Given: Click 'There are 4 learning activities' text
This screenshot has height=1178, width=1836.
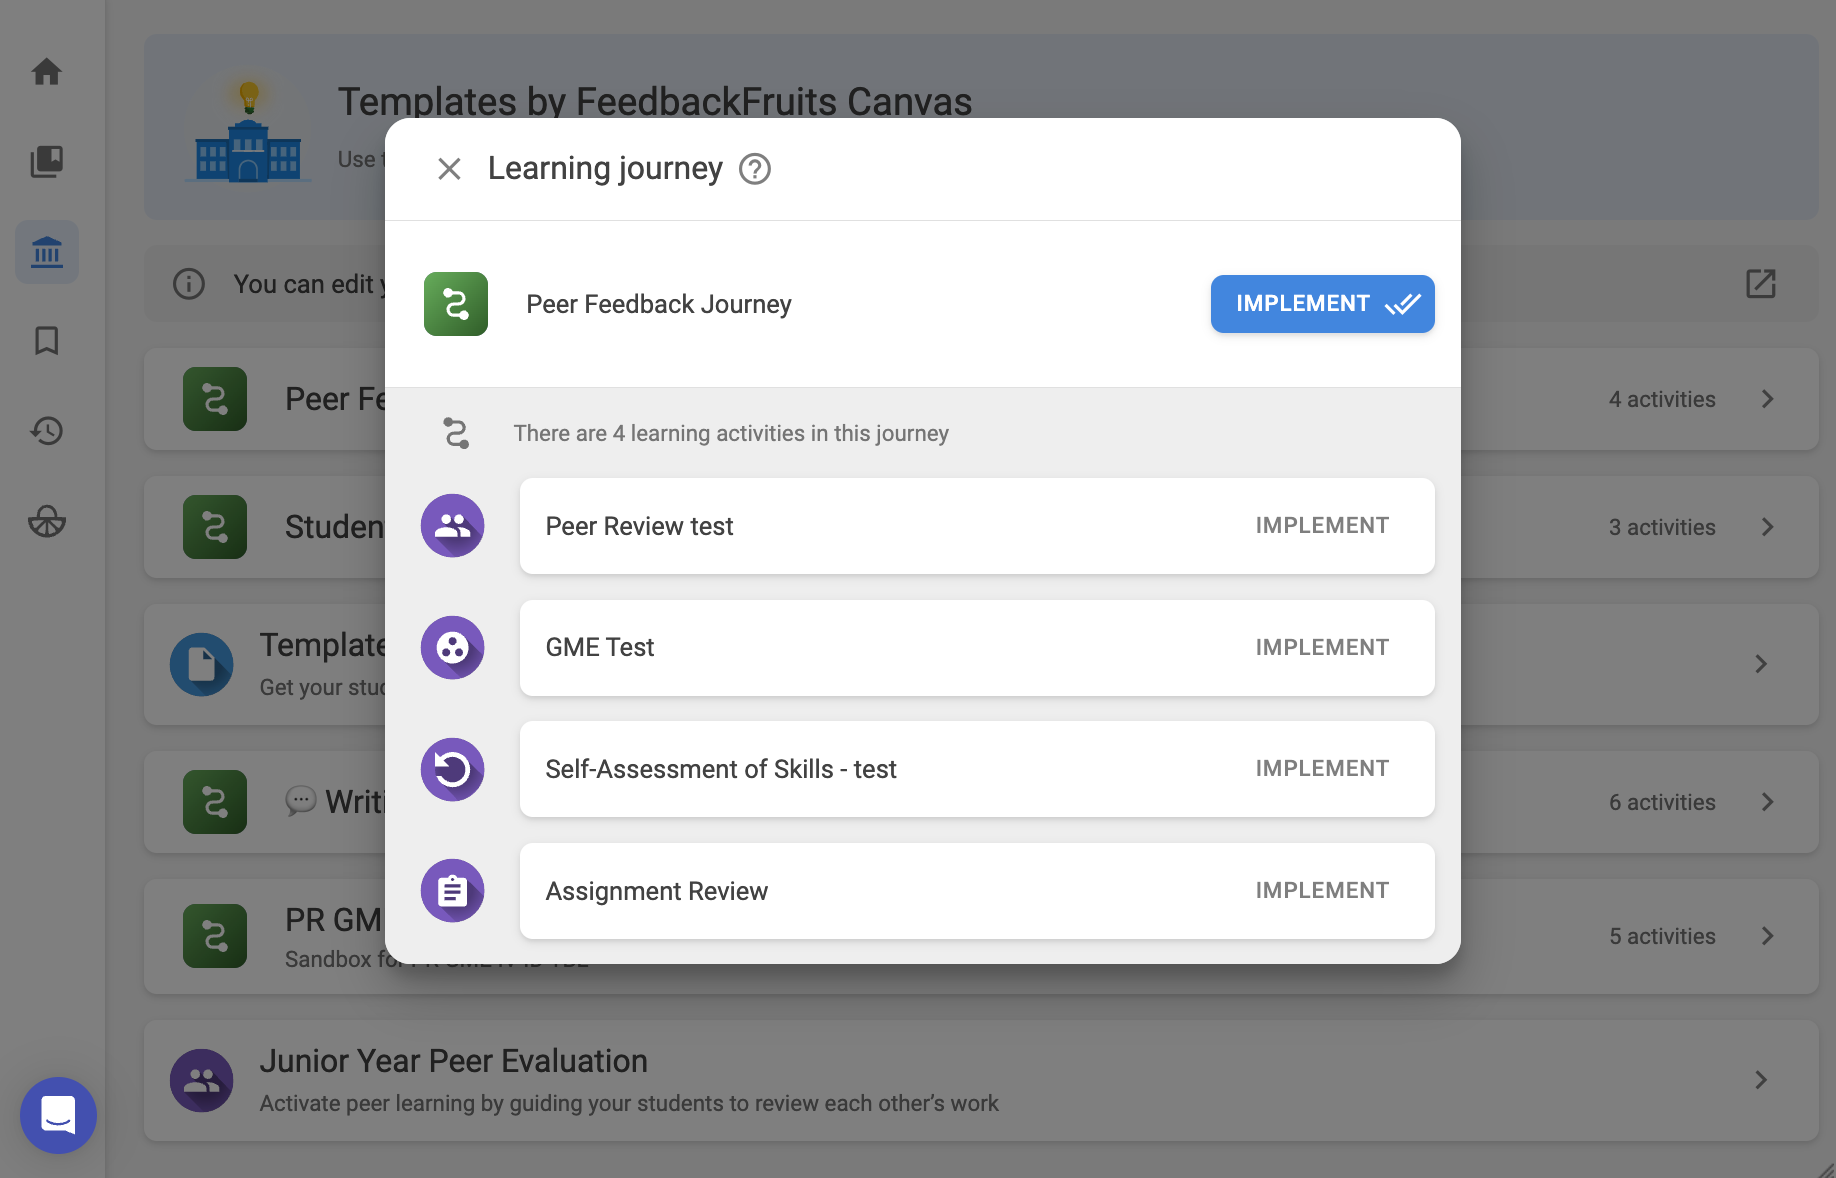Looking at the screenshot, I should tap(731, 433).
